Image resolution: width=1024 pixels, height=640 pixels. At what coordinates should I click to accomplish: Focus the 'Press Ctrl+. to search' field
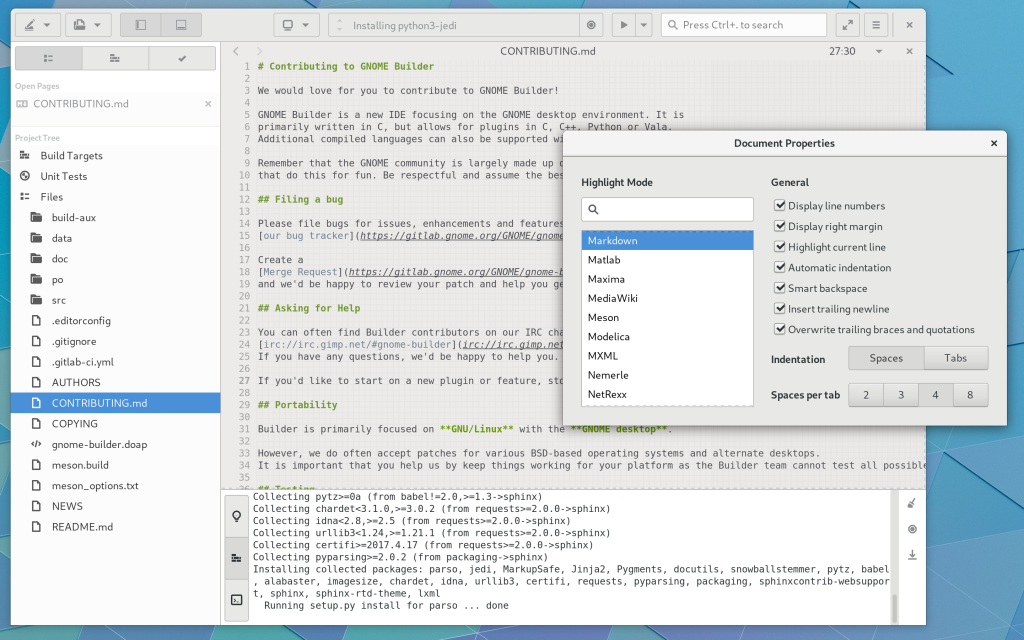coord(744,25)
